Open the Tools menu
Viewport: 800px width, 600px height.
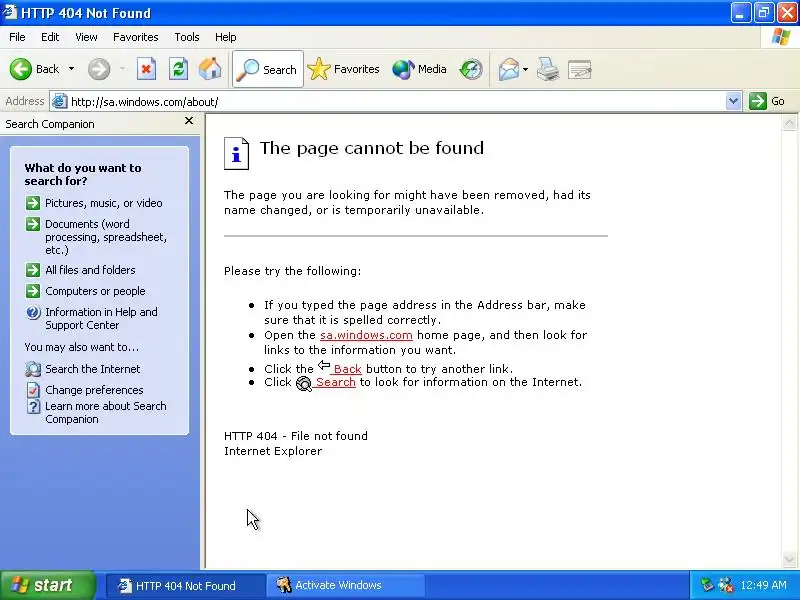(x=187, y=37)
